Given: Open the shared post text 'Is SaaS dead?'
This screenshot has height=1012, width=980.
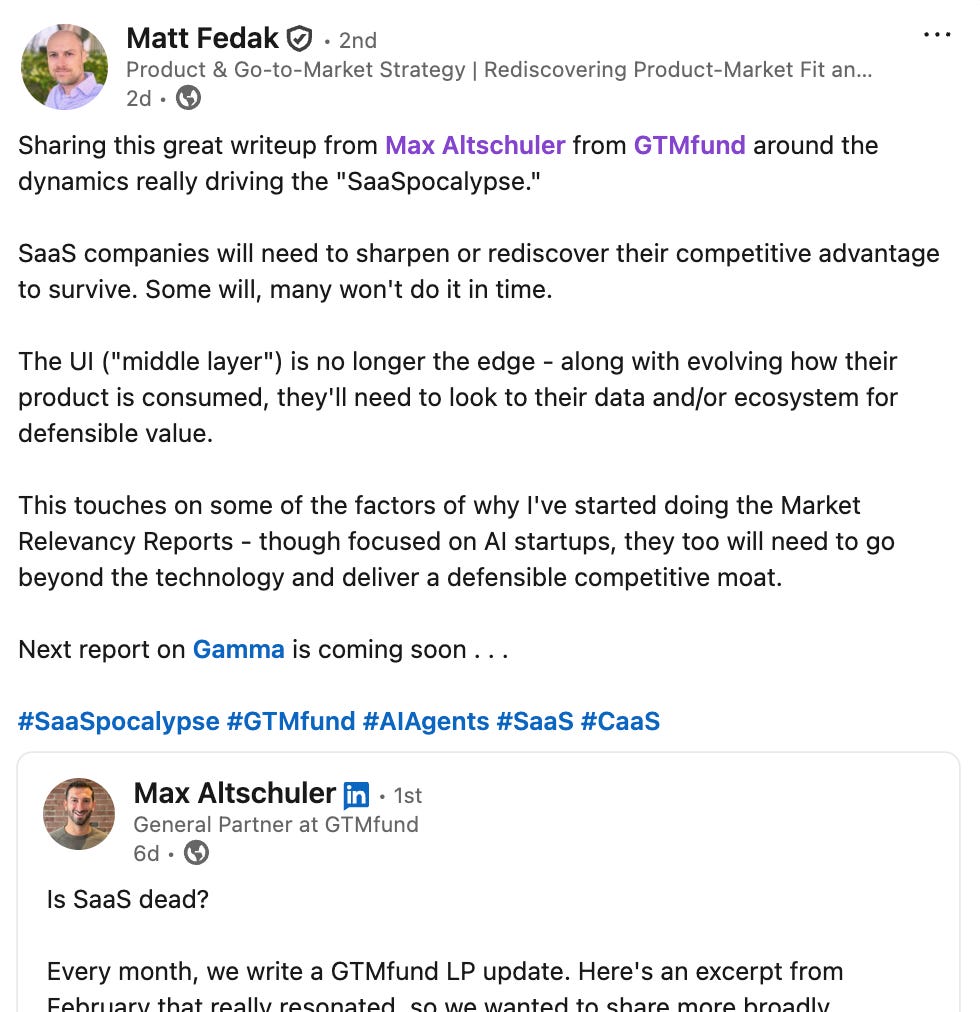Looking at the screenshot, I should click(128, 899).
